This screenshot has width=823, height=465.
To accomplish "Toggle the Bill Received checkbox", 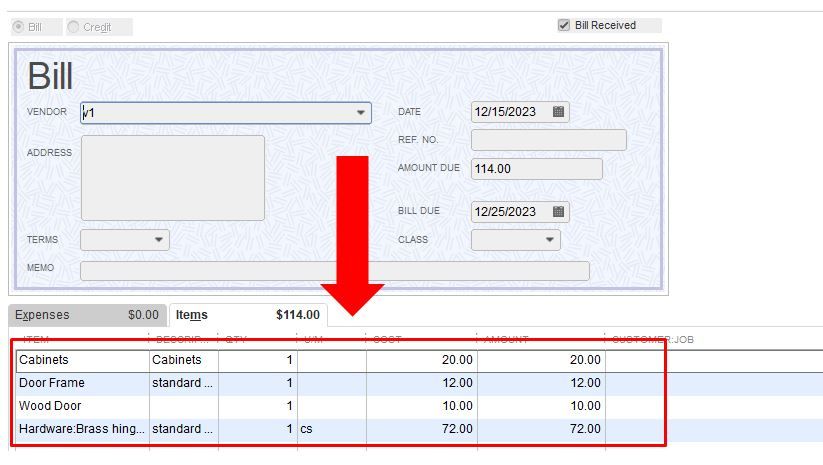I will pos(564,25).
